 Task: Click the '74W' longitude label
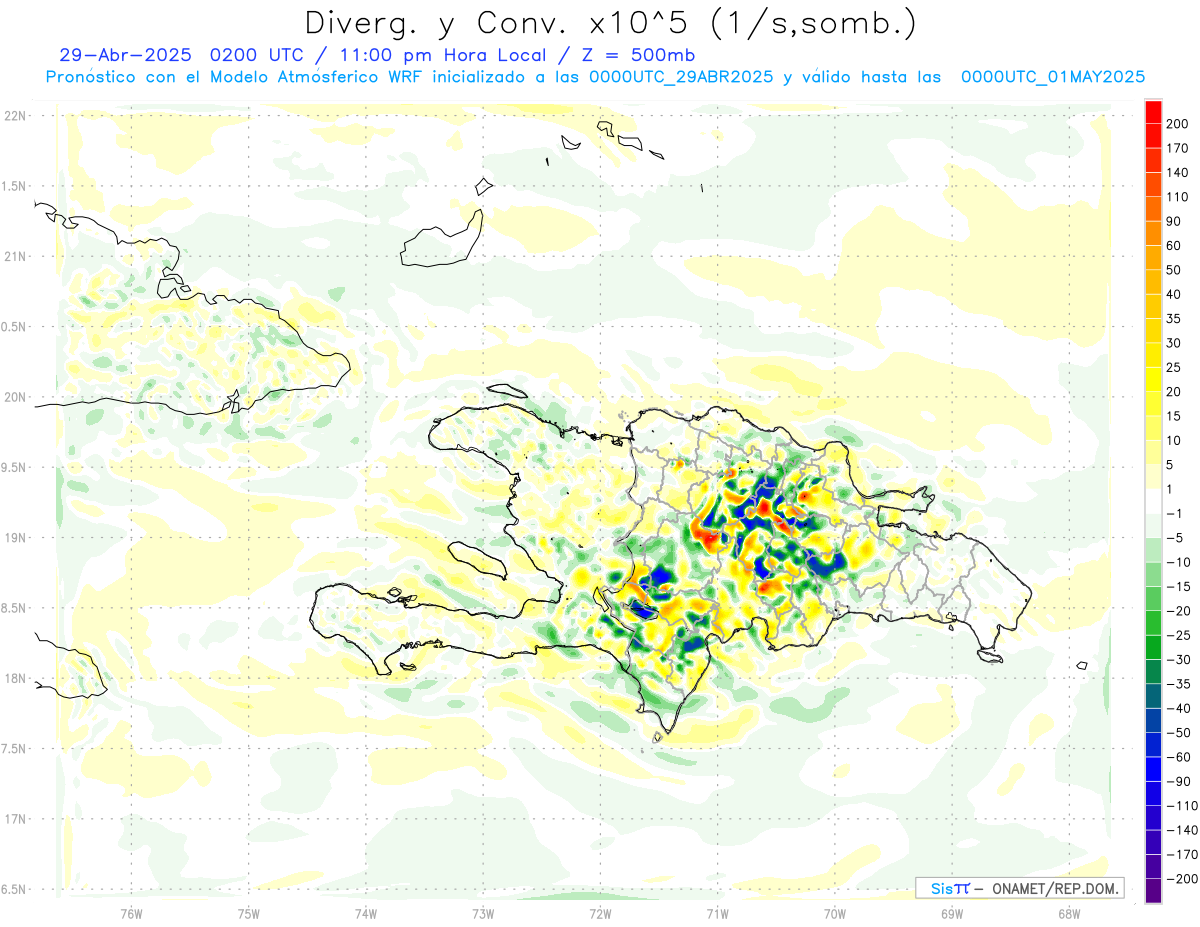(x=365, y=913)
